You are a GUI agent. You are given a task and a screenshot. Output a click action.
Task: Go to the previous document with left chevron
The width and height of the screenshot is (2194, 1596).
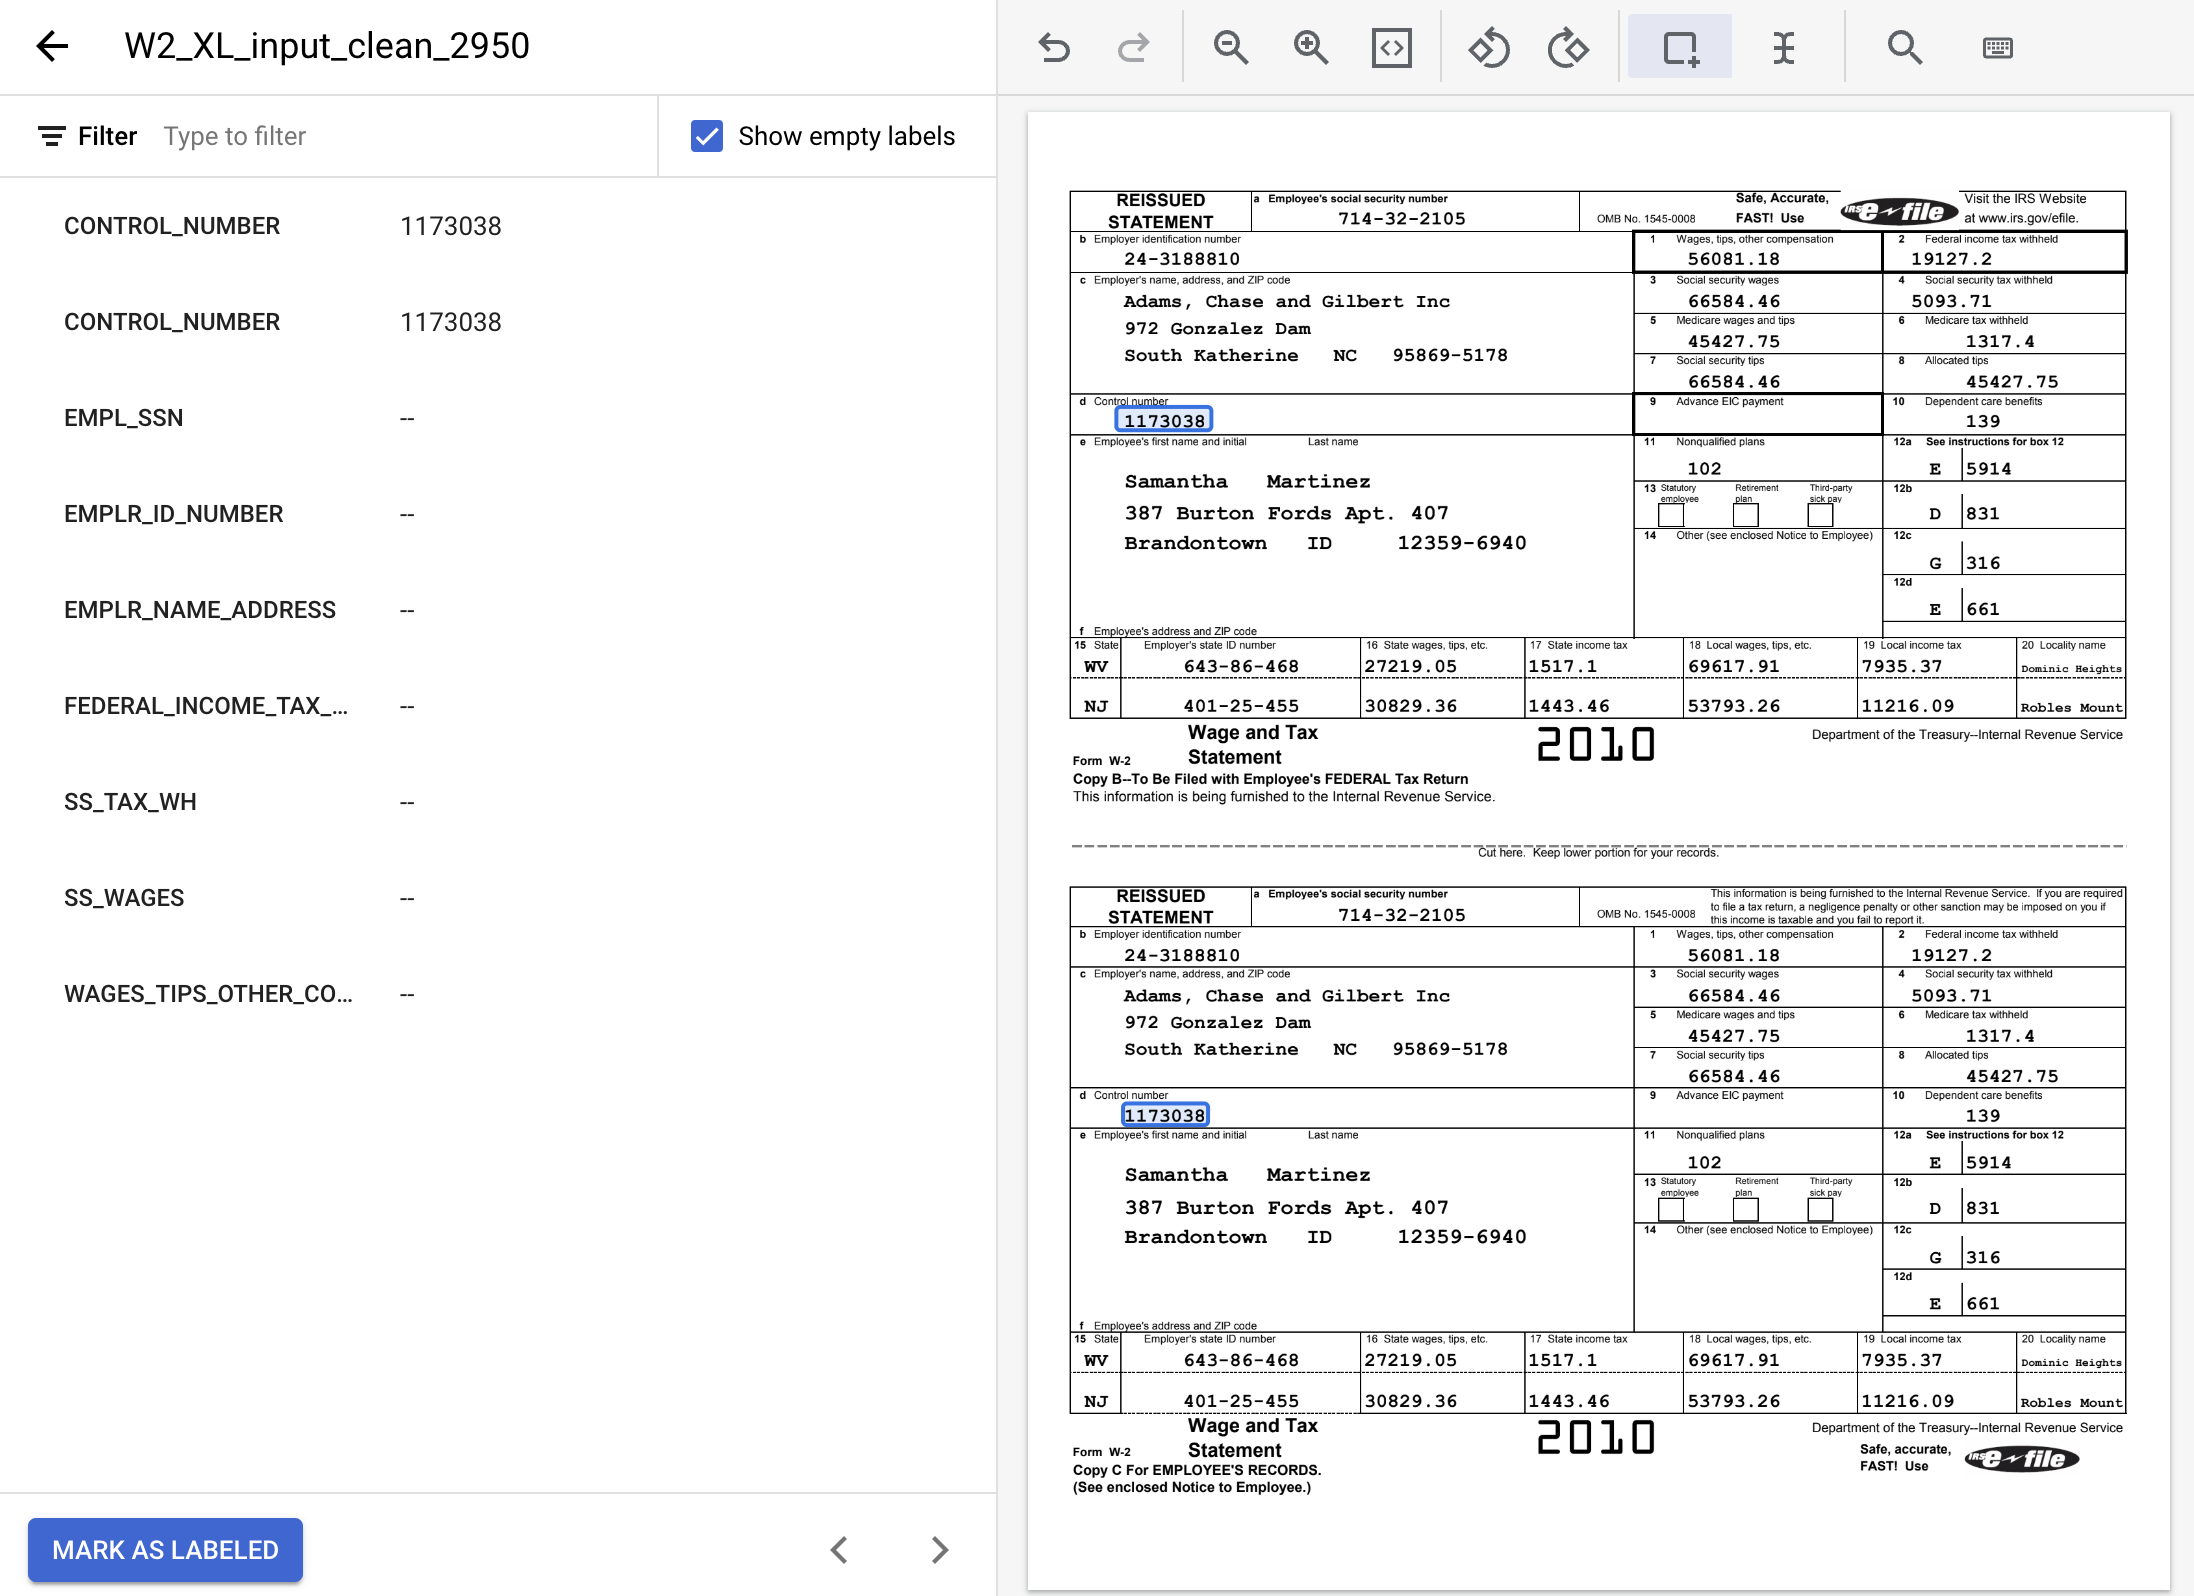[x=840, y=1549]
